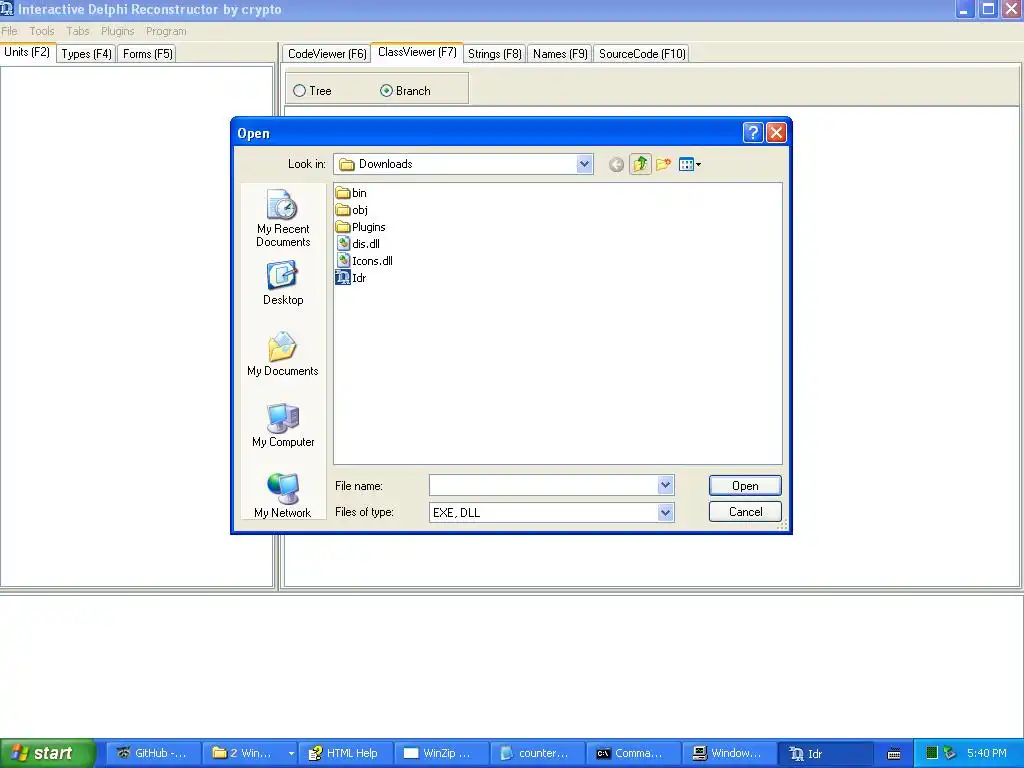Viewport: 1024px width, 768px height.
Task: Click the Cancel button
Action: pos(745,511)
